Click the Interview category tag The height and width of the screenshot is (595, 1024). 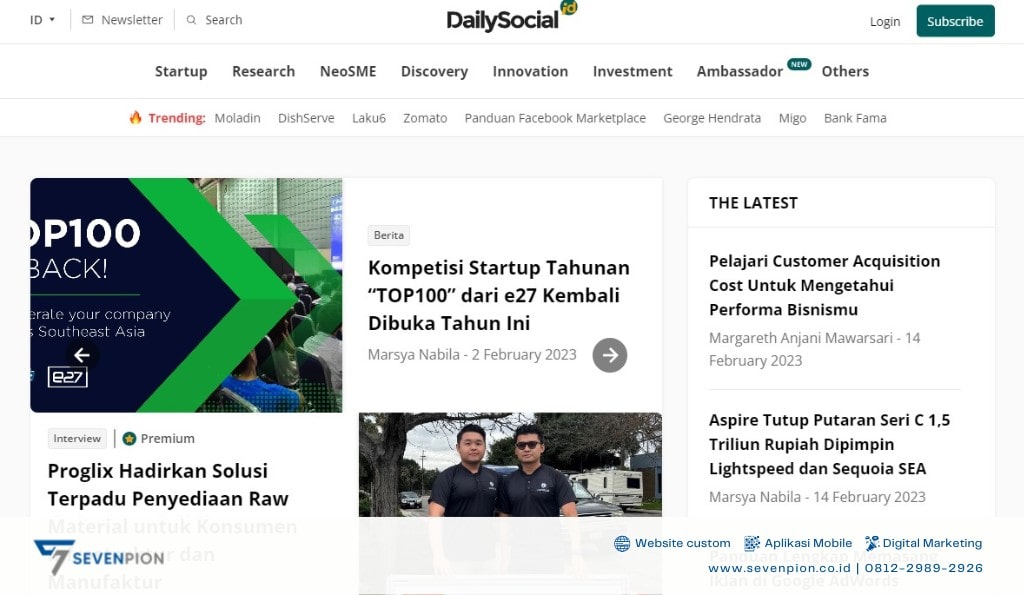point(77,438)
